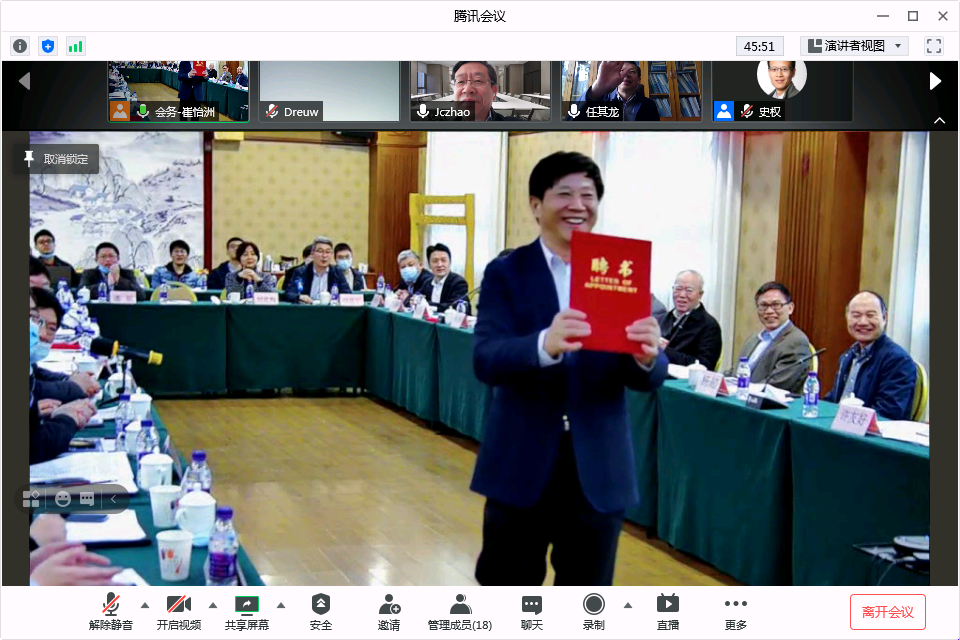The width and height of the screenshot is (960, 640).
Task: Open the speaker view (演讲者视图) dropdown
Action: coord(854,46)
